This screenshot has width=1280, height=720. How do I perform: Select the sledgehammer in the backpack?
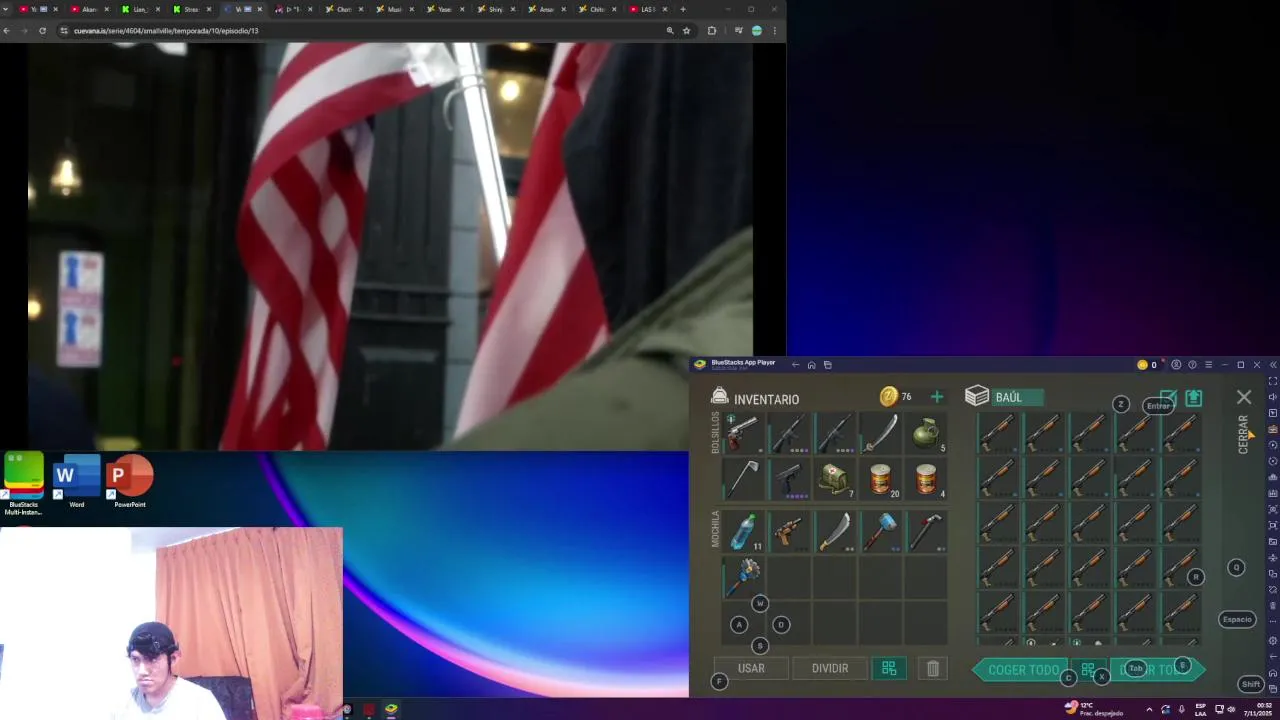pos(880,531)
